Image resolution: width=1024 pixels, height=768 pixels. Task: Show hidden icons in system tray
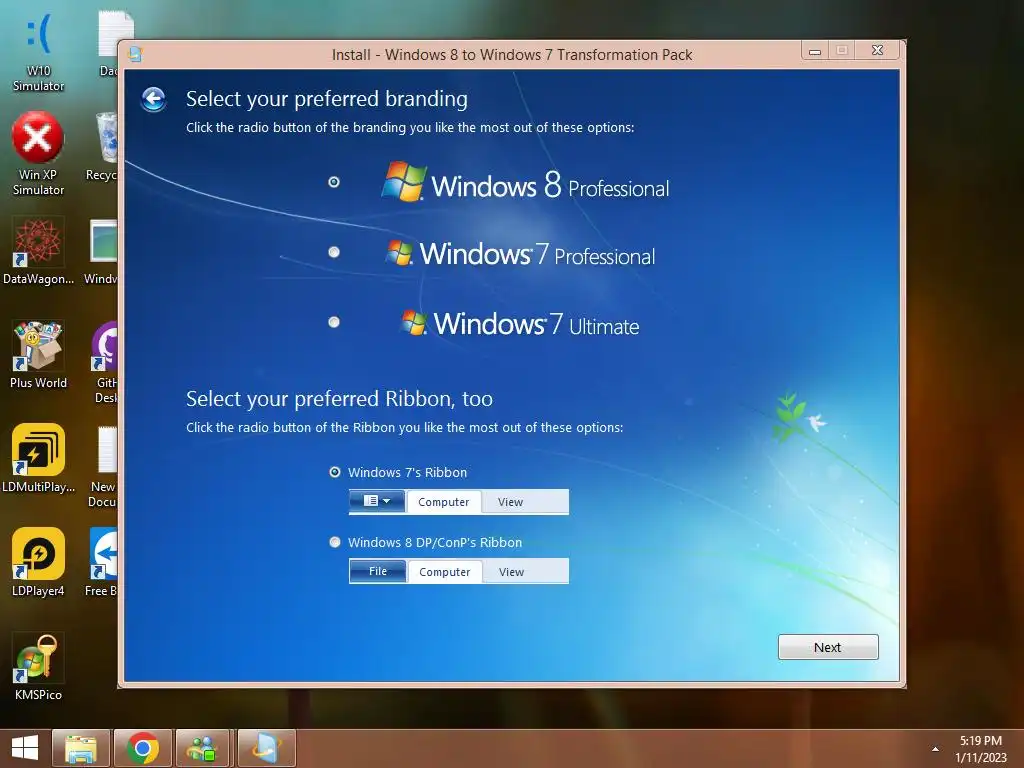click(935, 749)
